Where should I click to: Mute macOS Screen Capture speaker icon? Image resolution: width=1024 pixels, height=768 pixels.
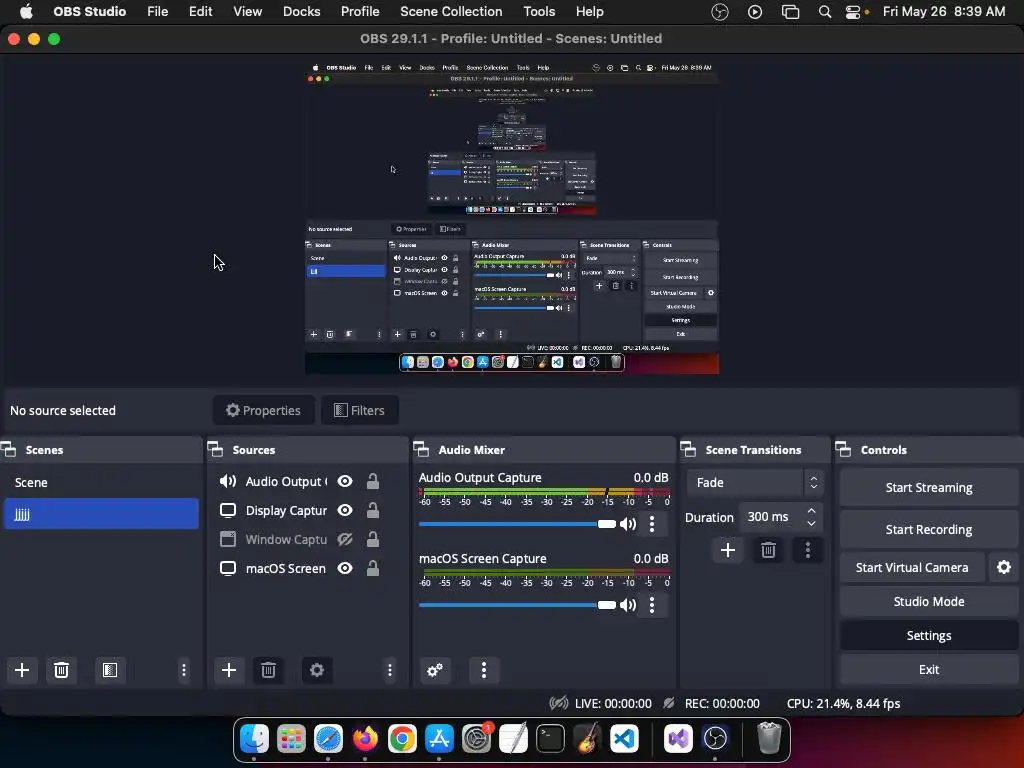(x=628, y=605)
